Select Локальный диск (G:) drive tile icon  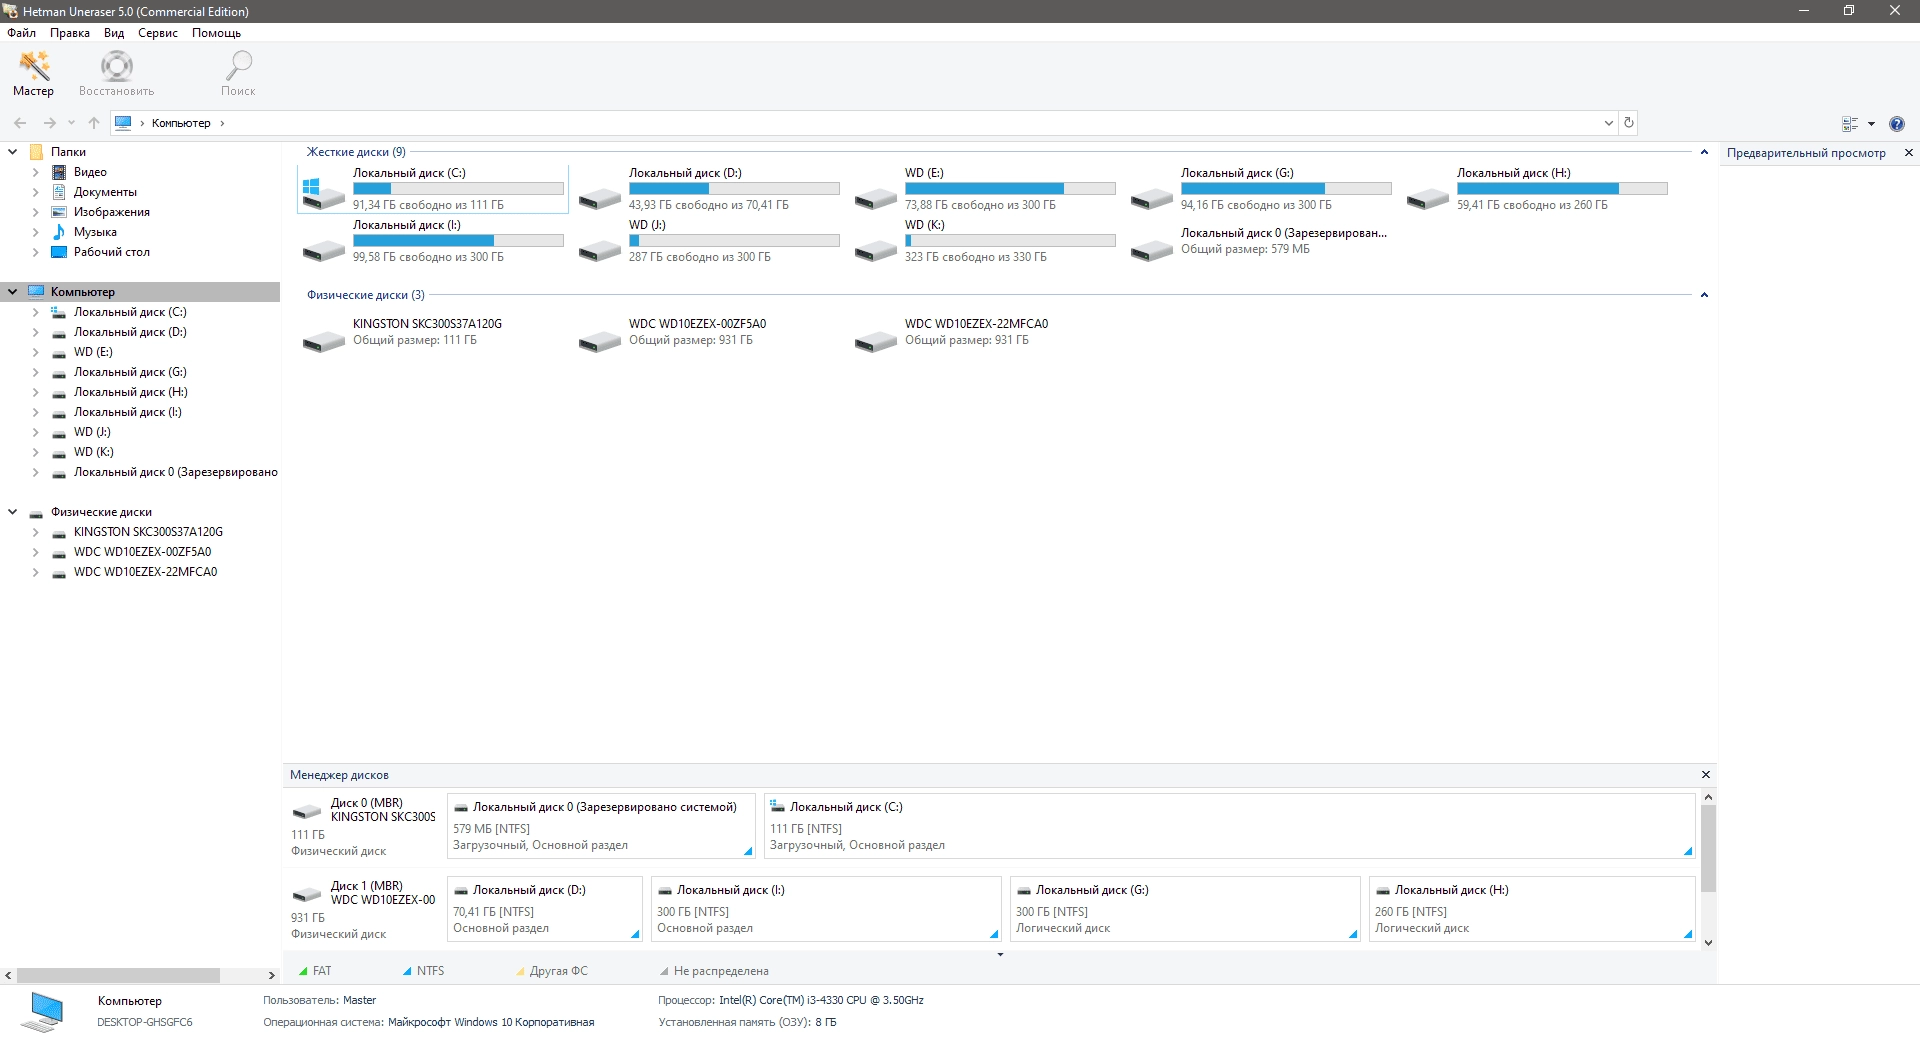click(x=1152, y=197)
